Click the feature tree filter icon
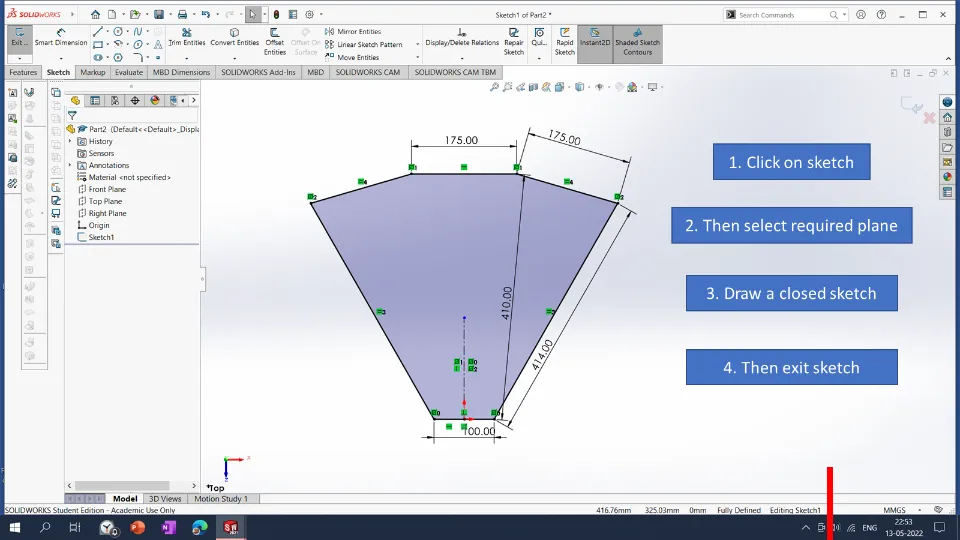The width and height of the screenshot is (960, 540). pyautogui.click(x=72, y=115)
